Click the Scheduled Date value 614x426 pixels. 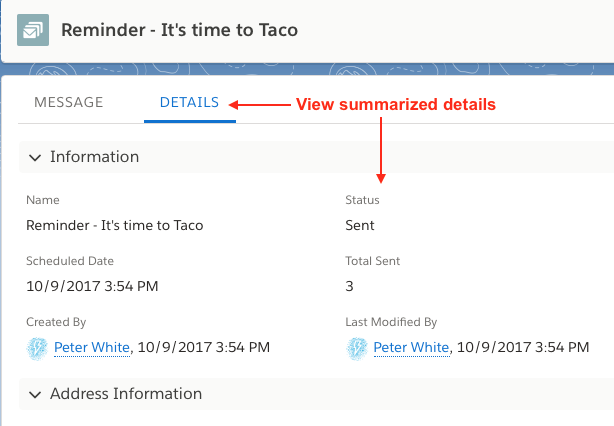92,286
